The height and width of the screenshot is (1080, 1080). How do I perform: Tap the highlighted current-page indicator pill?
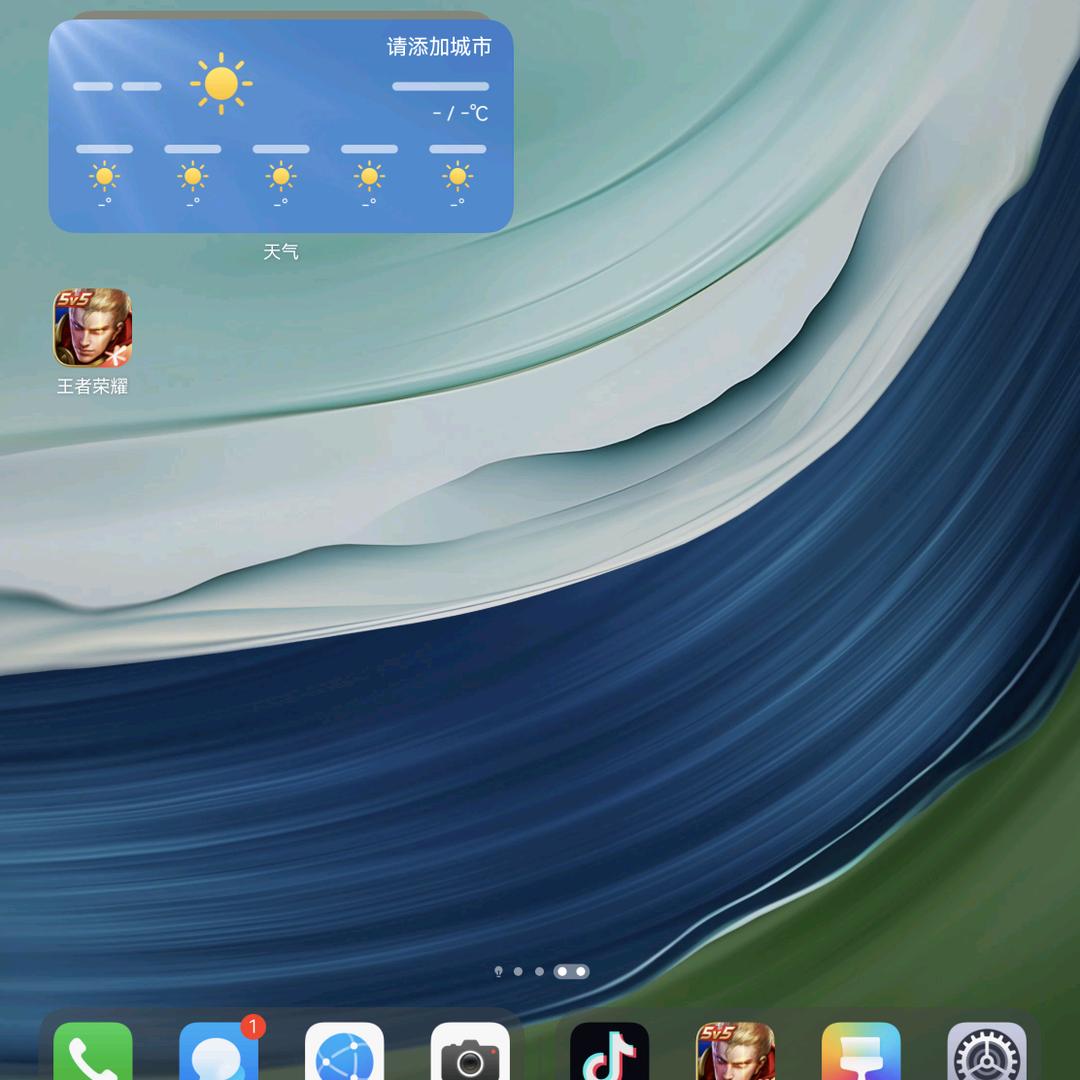571,971
